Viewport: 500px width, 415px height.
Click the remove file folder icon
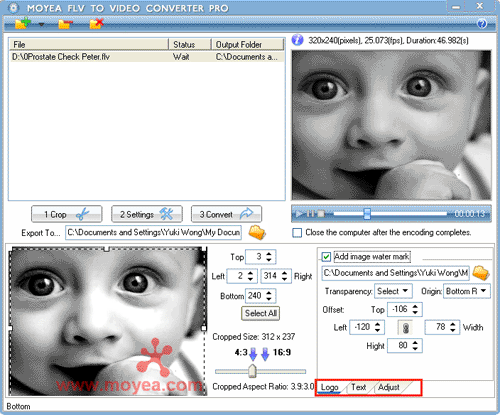[x=65, y=24]
